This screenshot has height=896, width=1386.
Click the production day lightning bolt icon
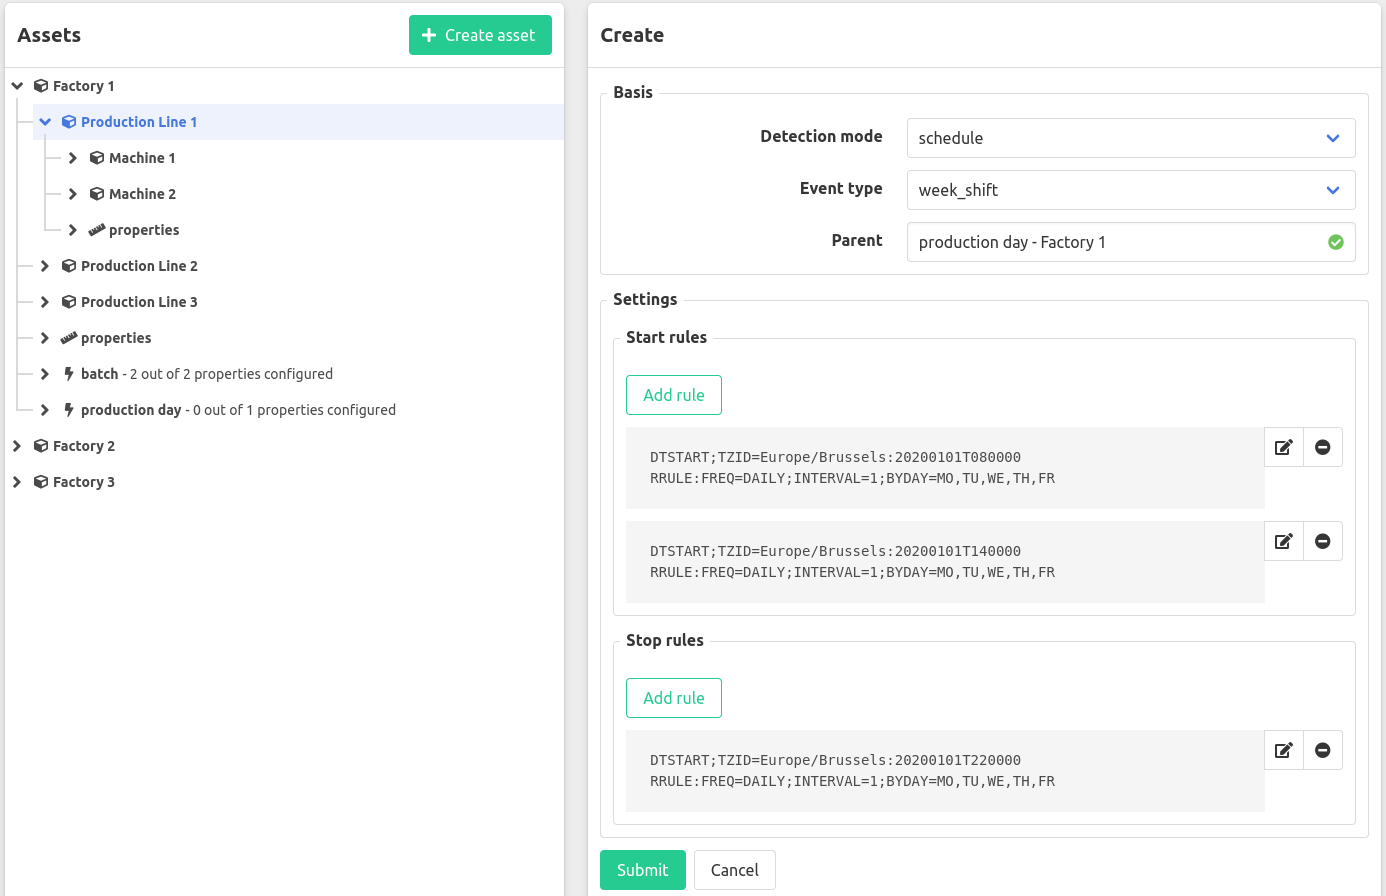point(69,410)
